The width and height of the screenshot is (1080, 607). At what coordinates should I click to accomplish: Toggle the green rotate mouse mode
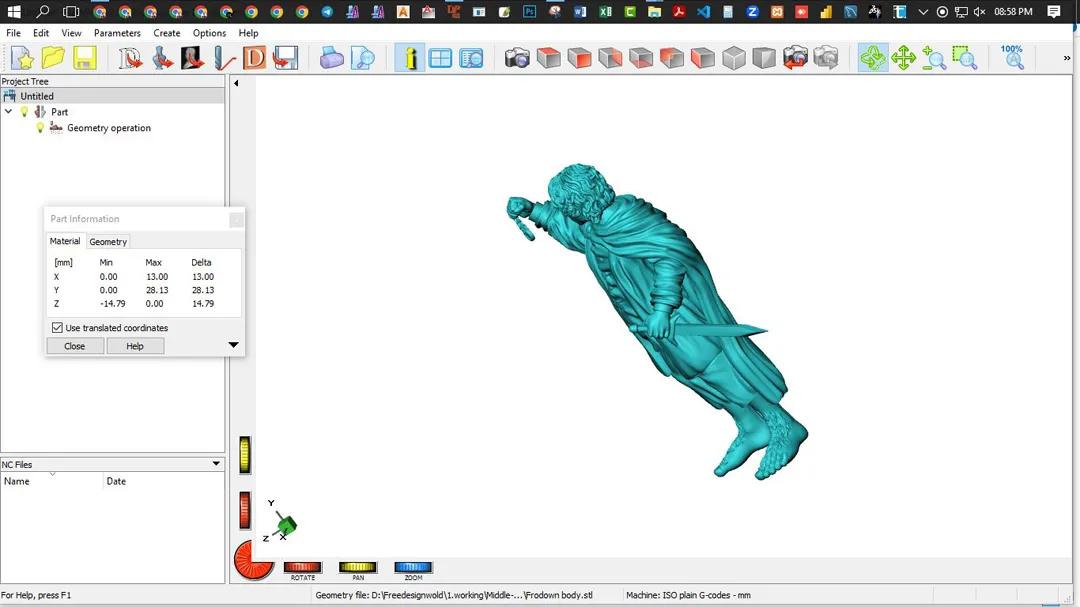[872, 58]
